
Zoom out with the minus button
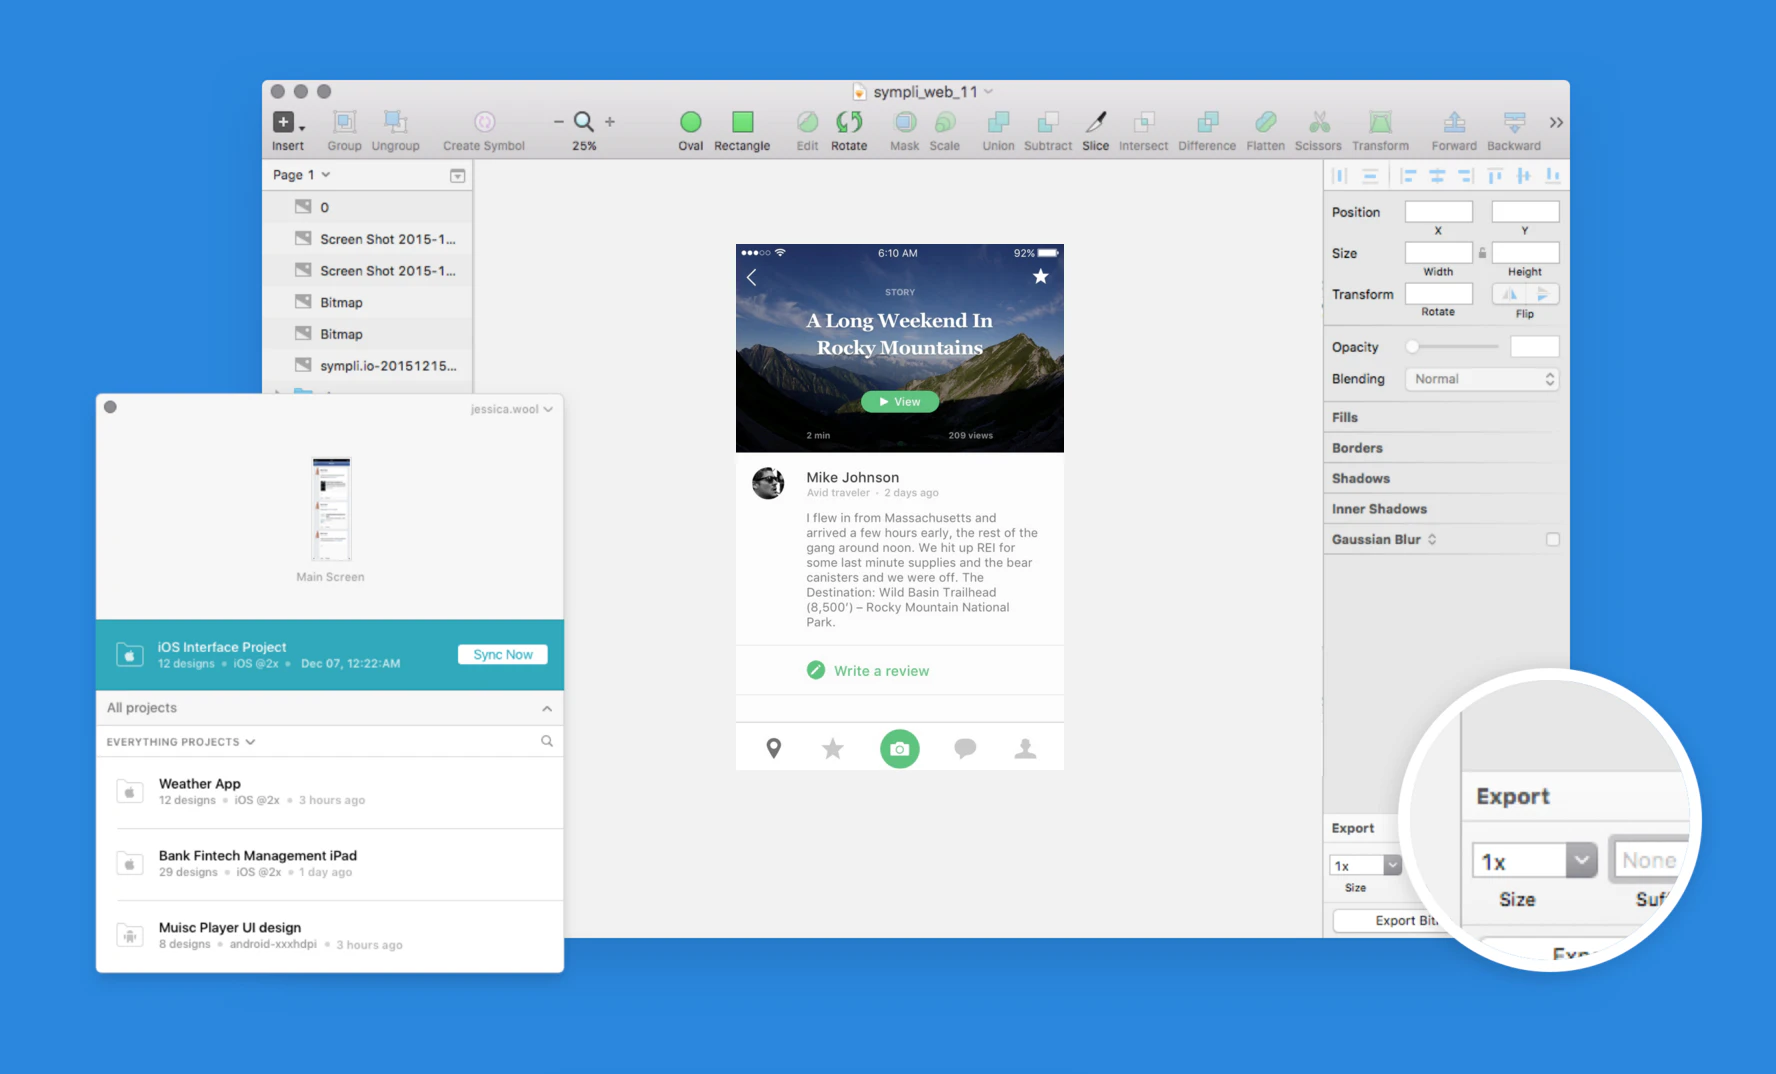[x=558, y=122]
